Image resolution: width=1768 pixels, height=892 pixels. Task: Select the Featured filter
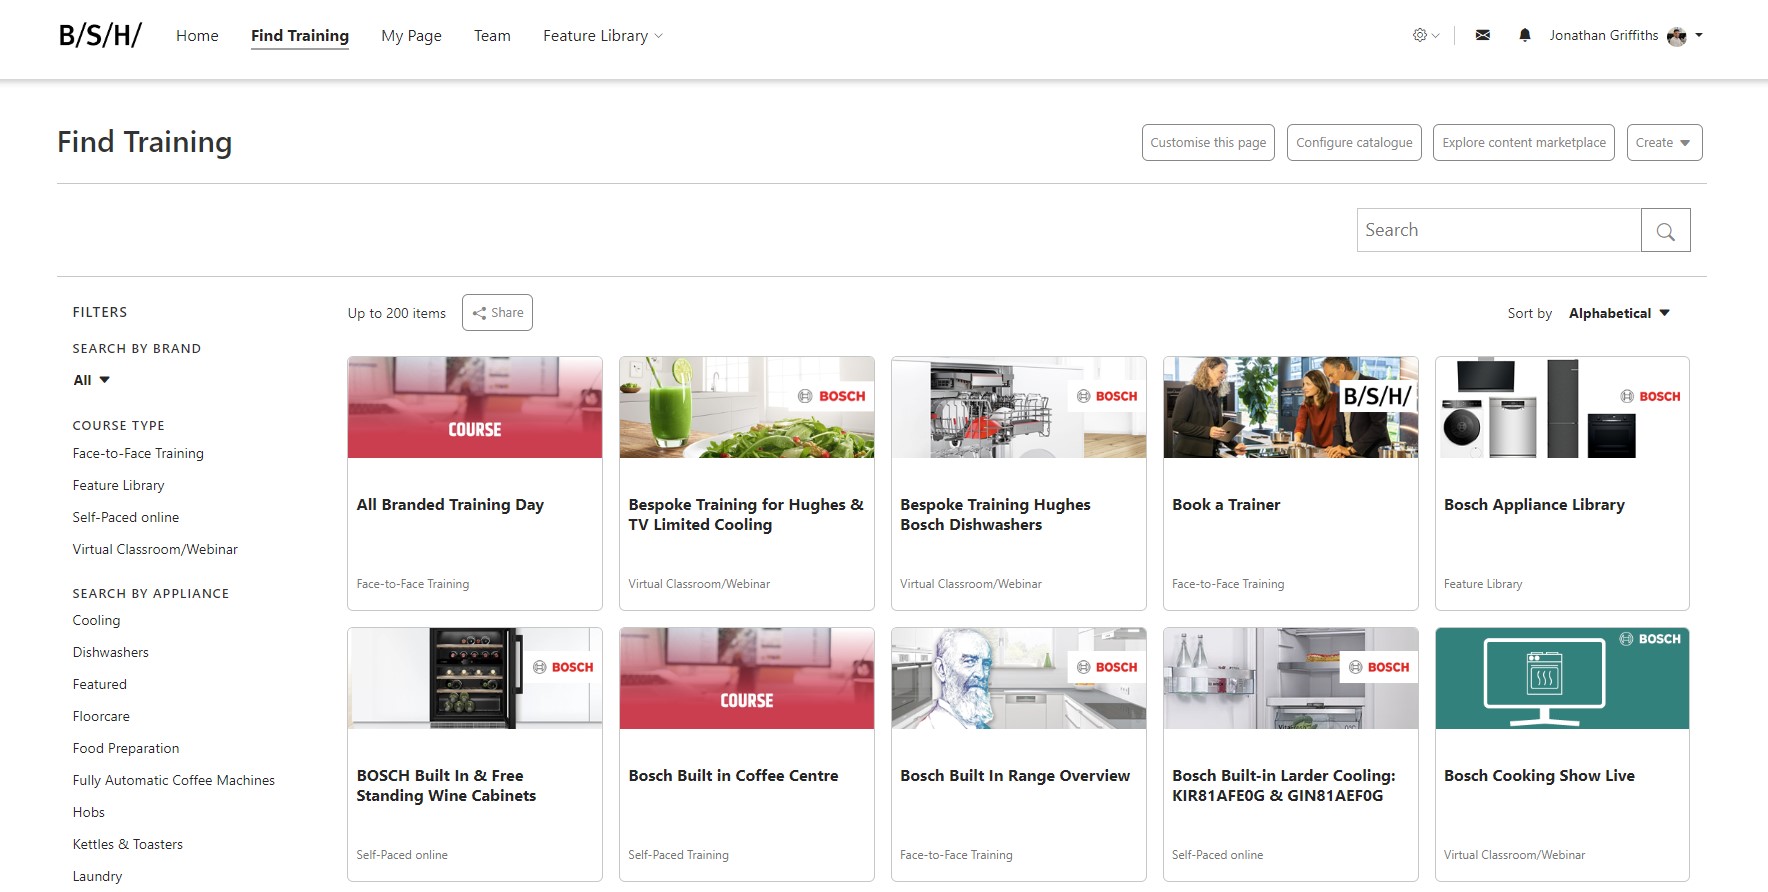(99, 684)
